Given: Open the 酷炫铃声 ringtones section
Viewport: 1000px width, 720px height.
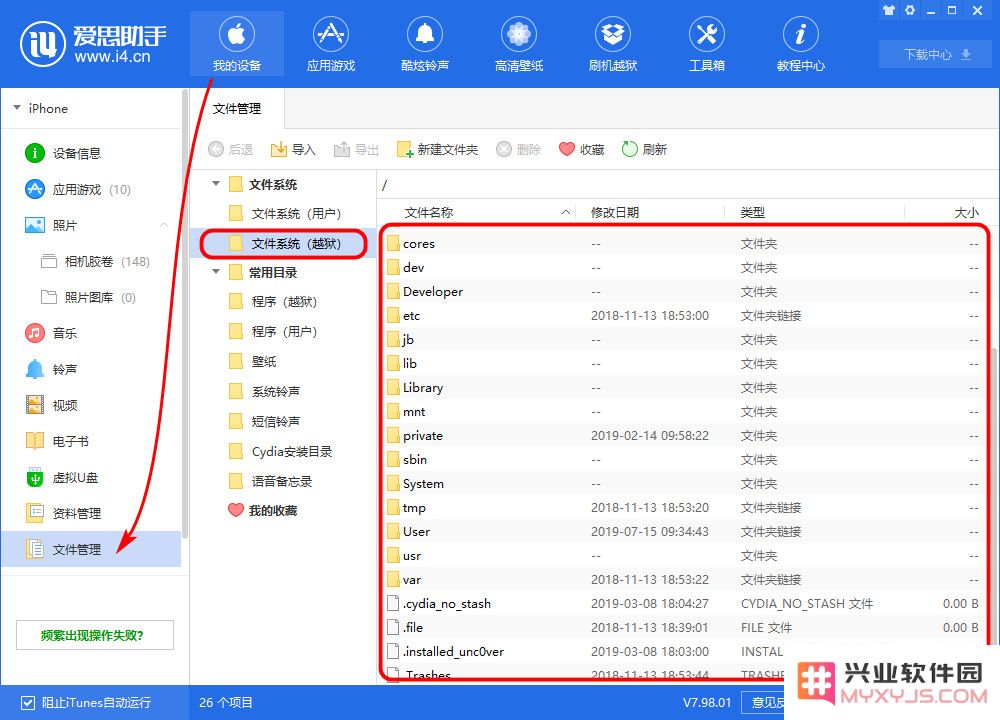Looking at the screenshot, I should (425, 43).
